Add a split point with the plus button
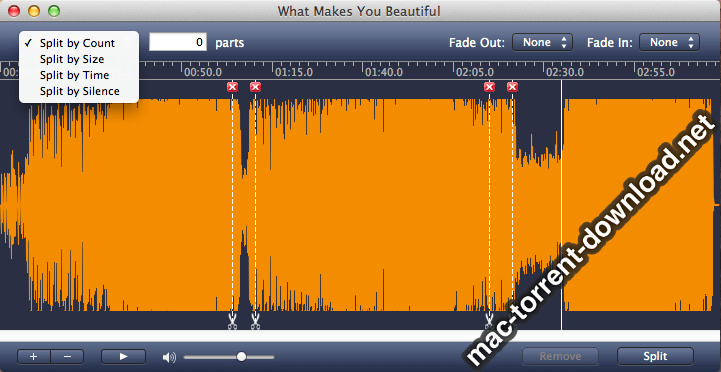Viewport: 721px width, 372px height. 34,356
